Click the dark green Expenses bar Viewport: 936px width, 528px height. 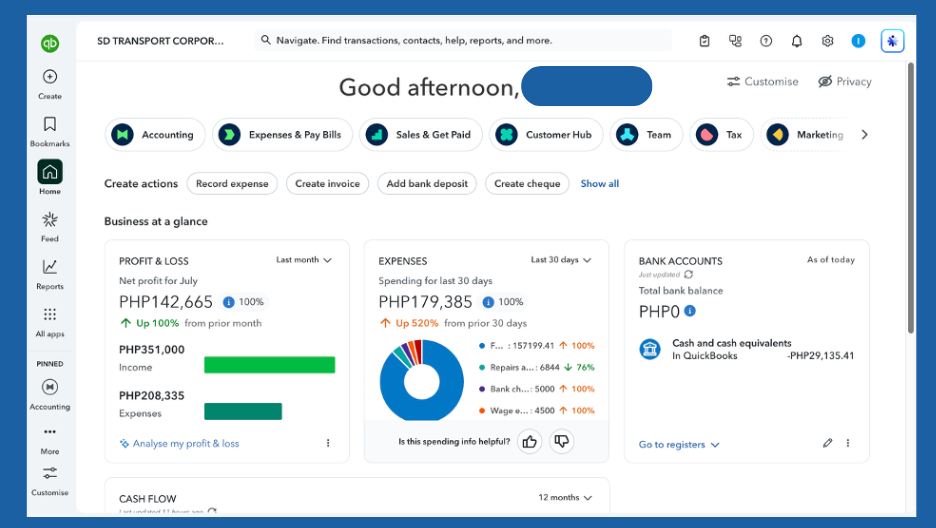coord(243,412)
